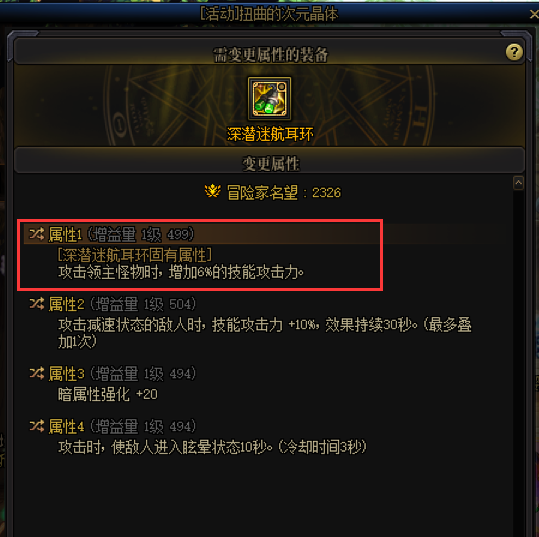Select the 深潜迷航耳环 equipment icon

click(270, 99)
